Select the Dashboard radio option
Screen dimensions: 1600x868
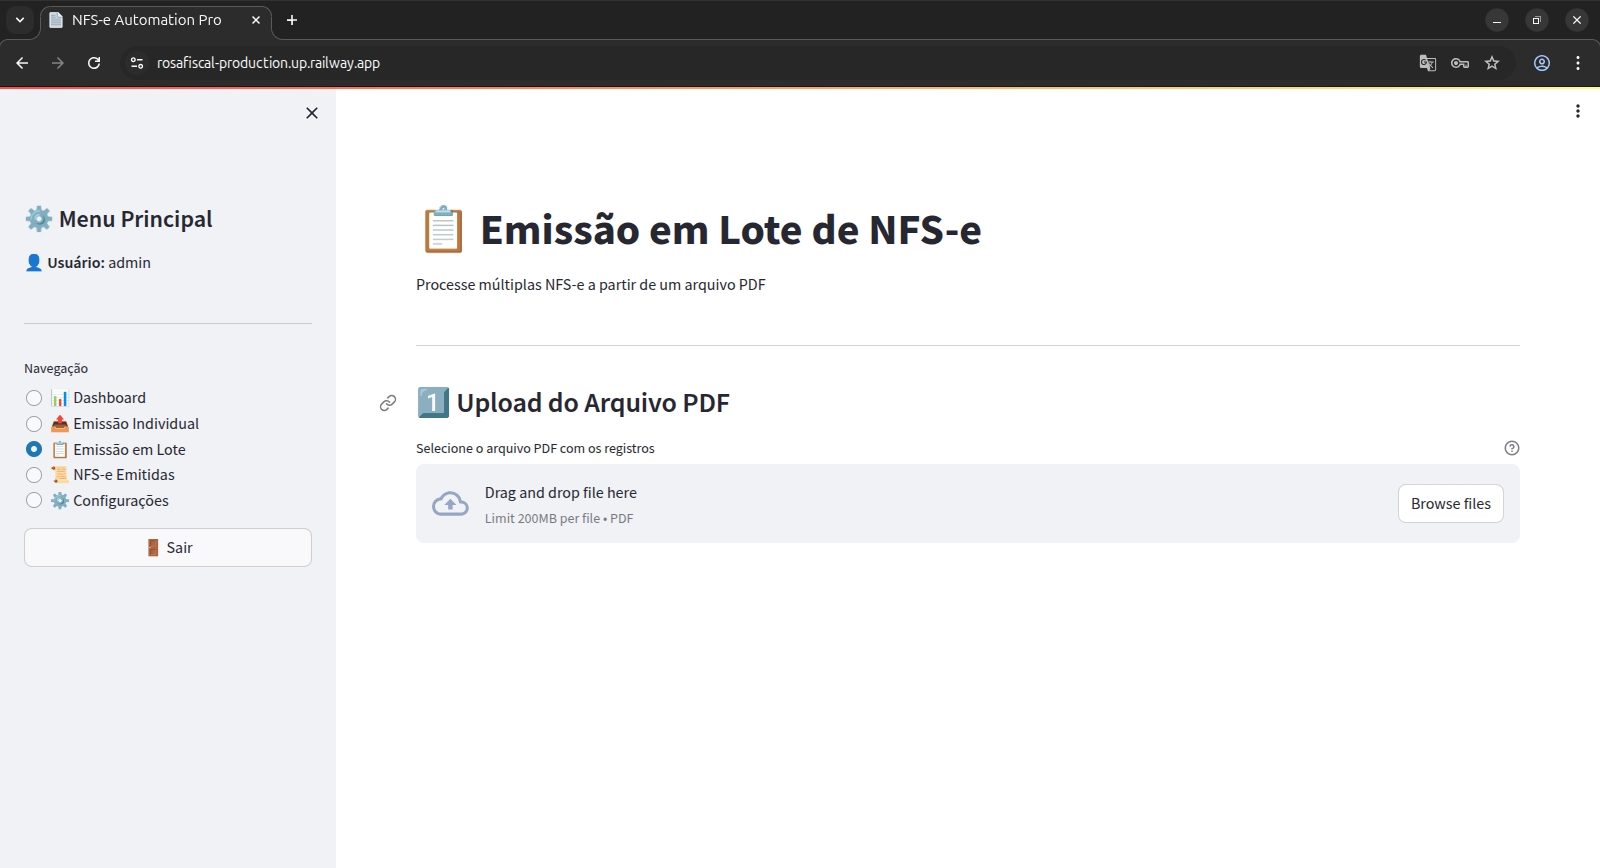pos(34,398)
